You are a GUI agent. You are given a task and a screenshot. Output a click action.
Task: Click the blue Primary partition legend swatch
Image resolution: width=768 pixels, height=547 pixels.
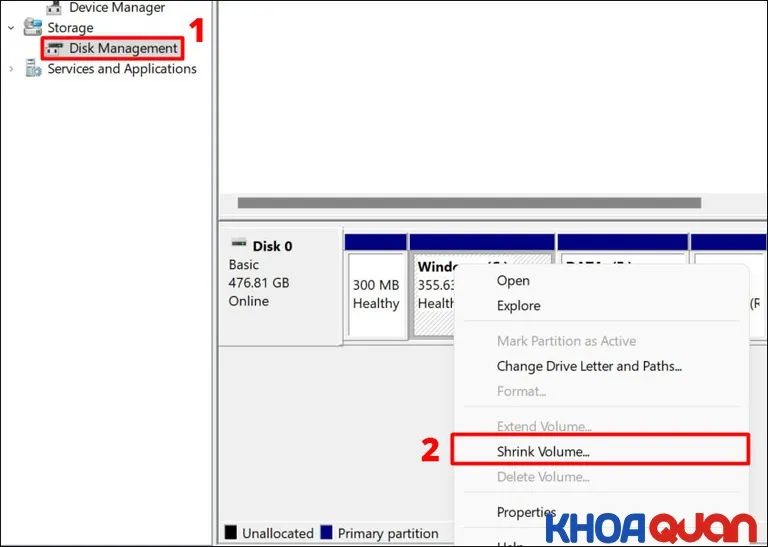point(326,533)
